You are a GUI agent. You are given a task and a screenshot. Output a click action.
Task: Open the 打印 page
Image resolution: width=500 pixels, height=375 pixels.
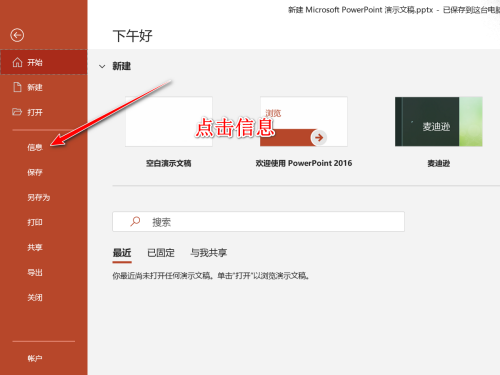[x=35, y=222]
